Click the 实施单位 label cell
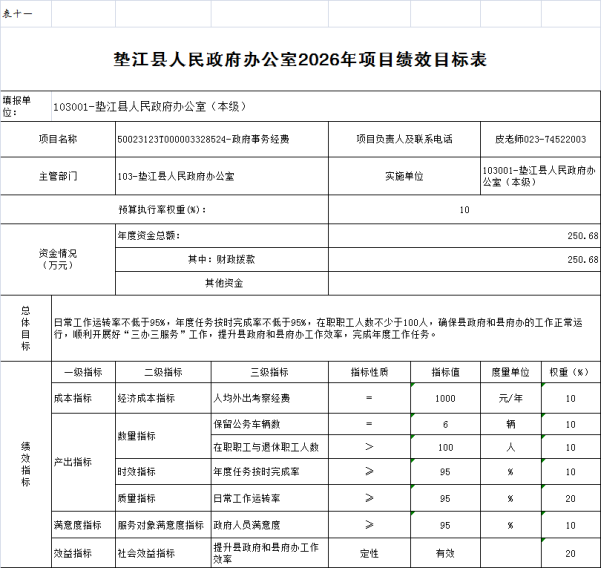This screenshot has width=602, height=568. pyautogui.click(x=404, y=176)
